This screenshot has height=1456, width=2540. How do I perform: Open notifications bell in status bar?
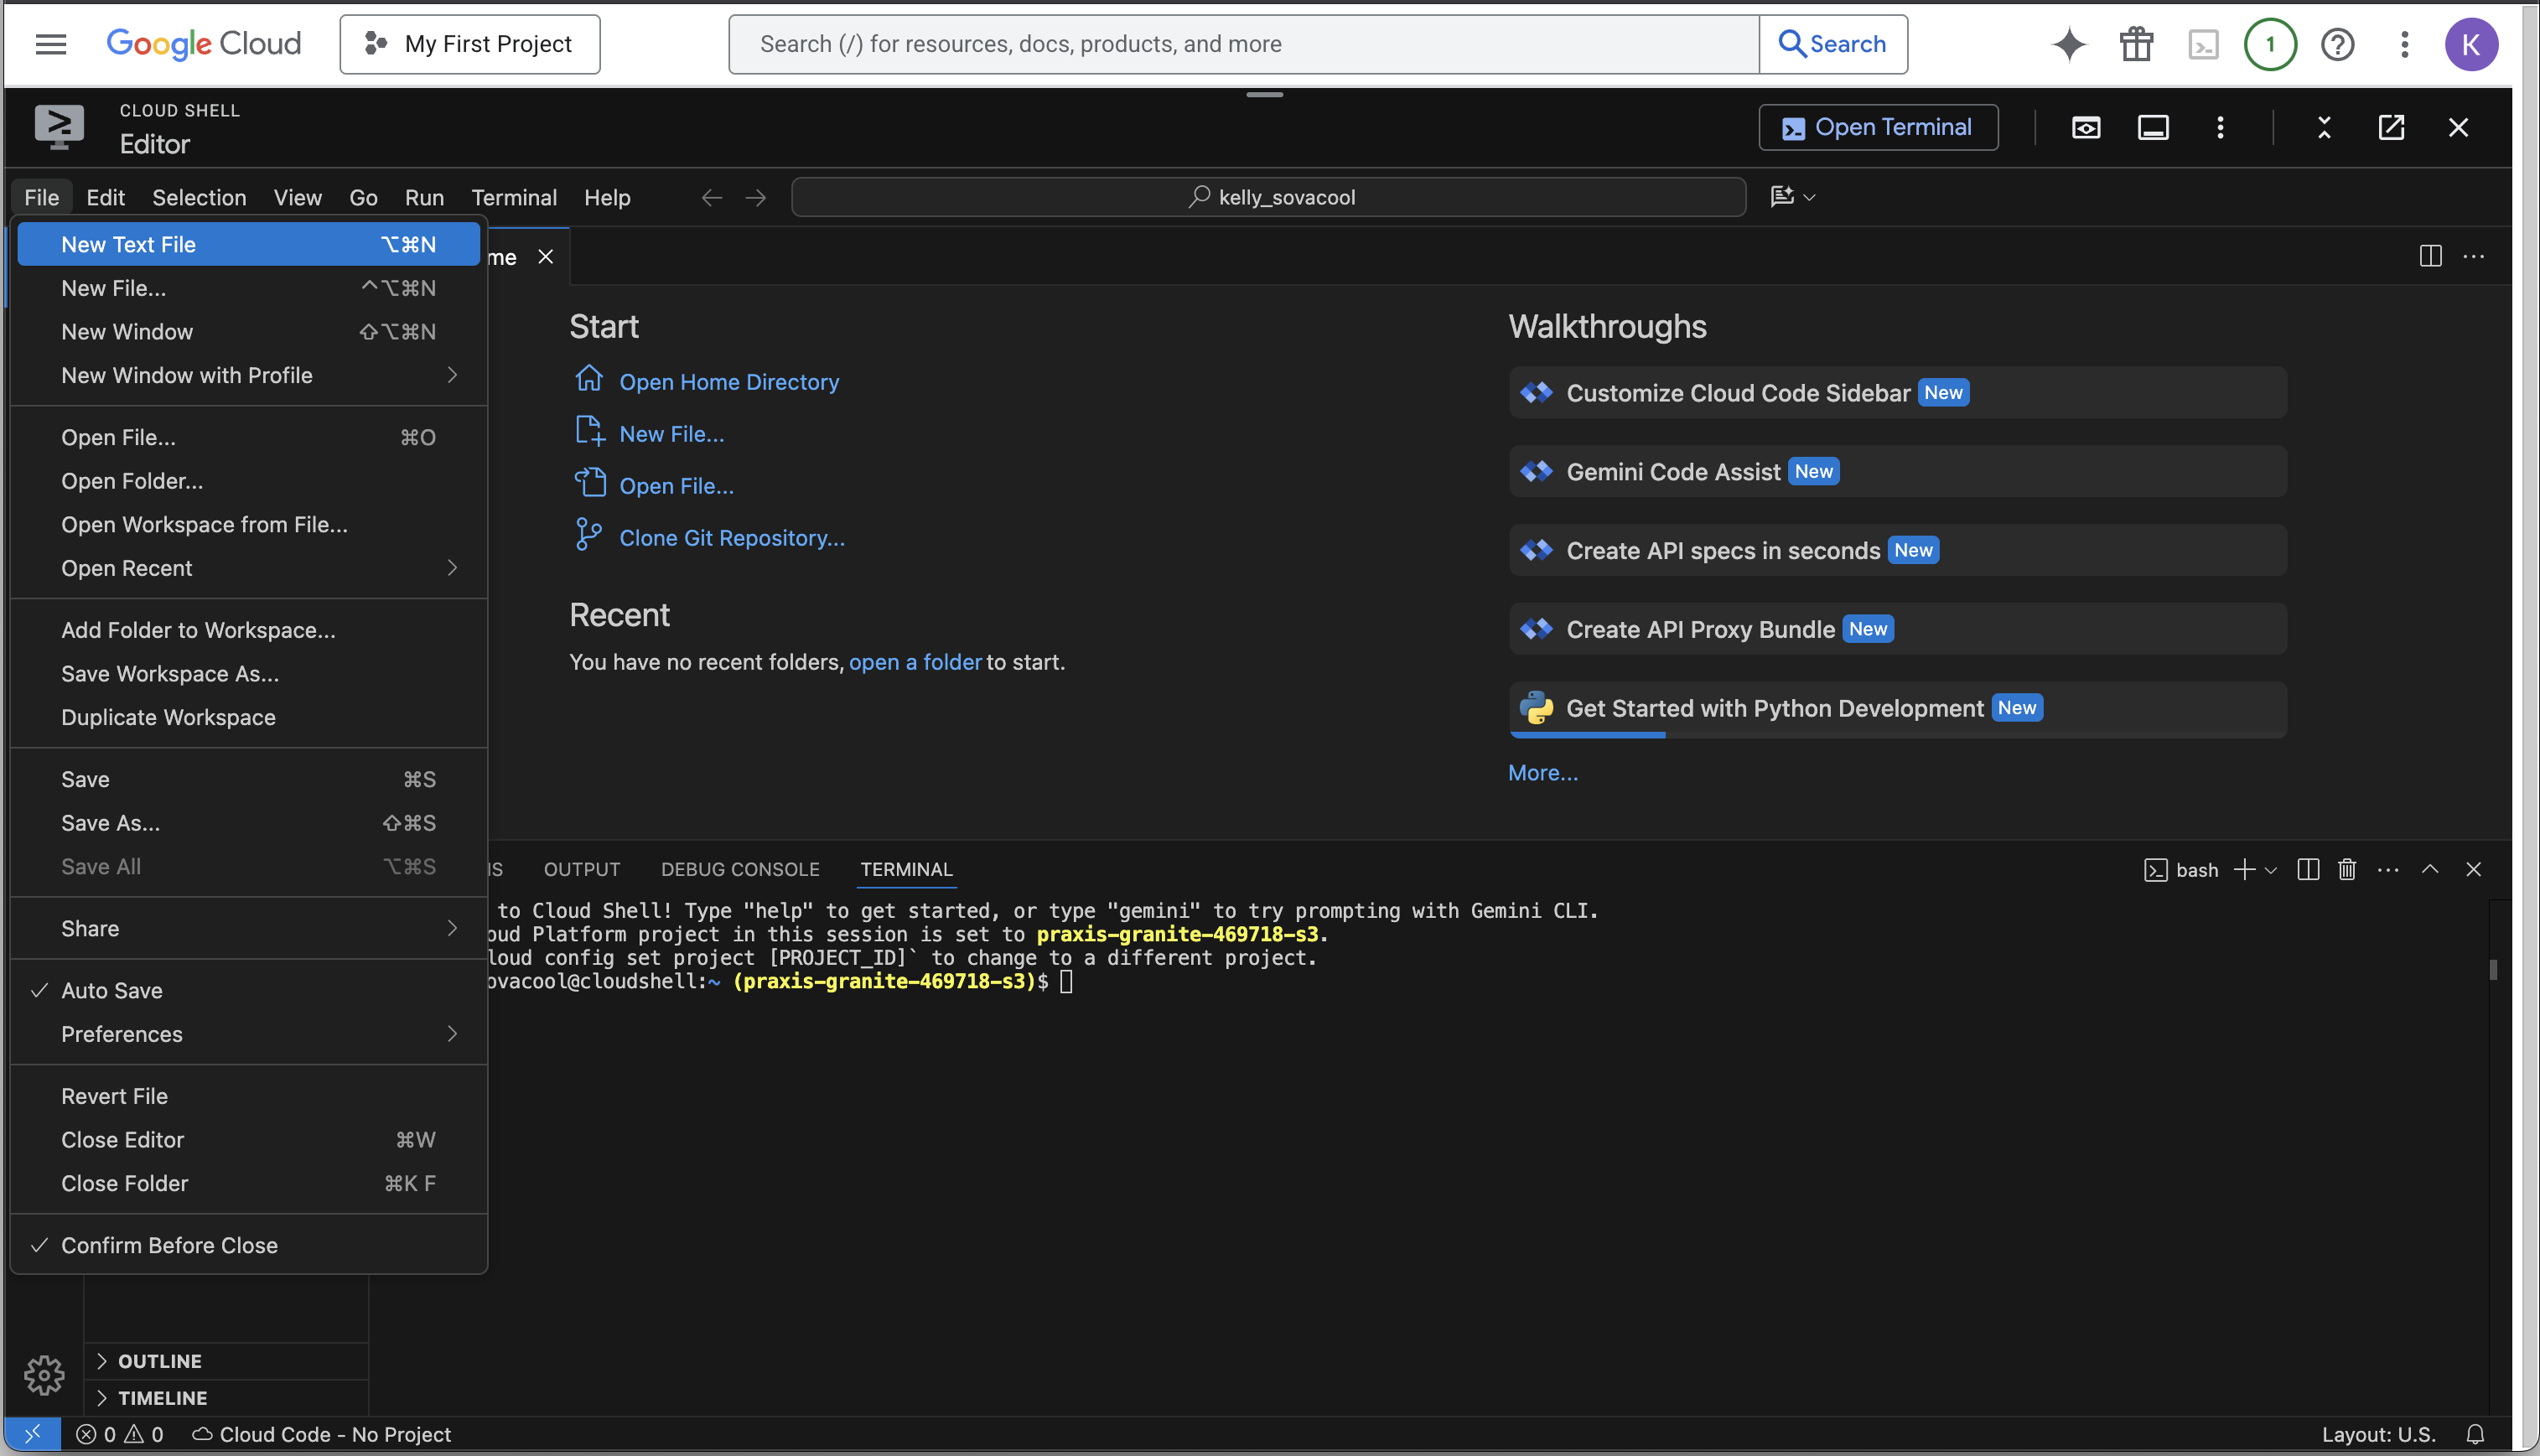(2476, 1434)
